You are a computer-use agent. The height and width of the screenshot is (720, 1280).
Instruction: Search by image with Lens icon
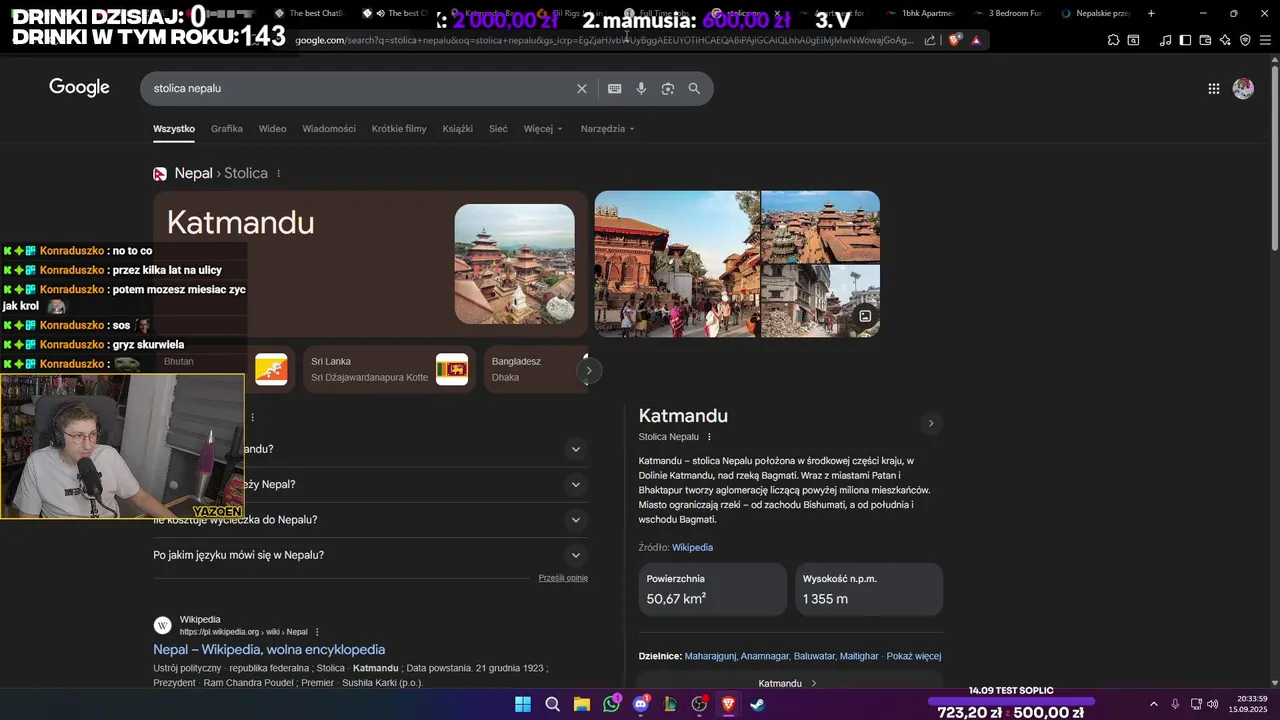(x=668, y=89)
